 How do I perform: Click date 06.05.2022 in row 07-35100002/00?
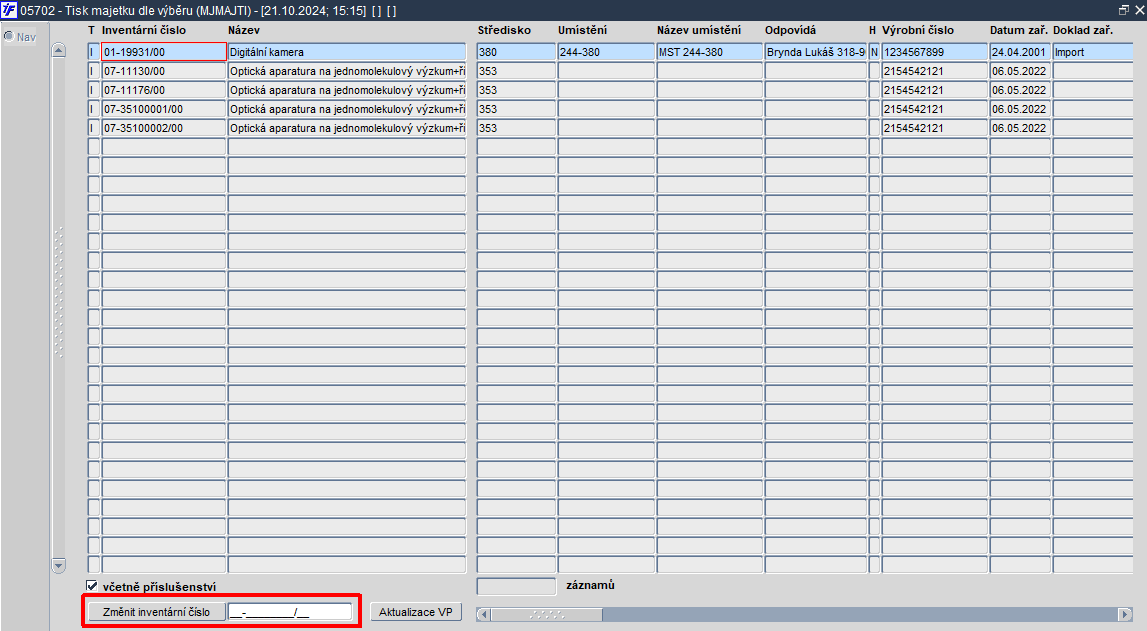[1020, 128]
